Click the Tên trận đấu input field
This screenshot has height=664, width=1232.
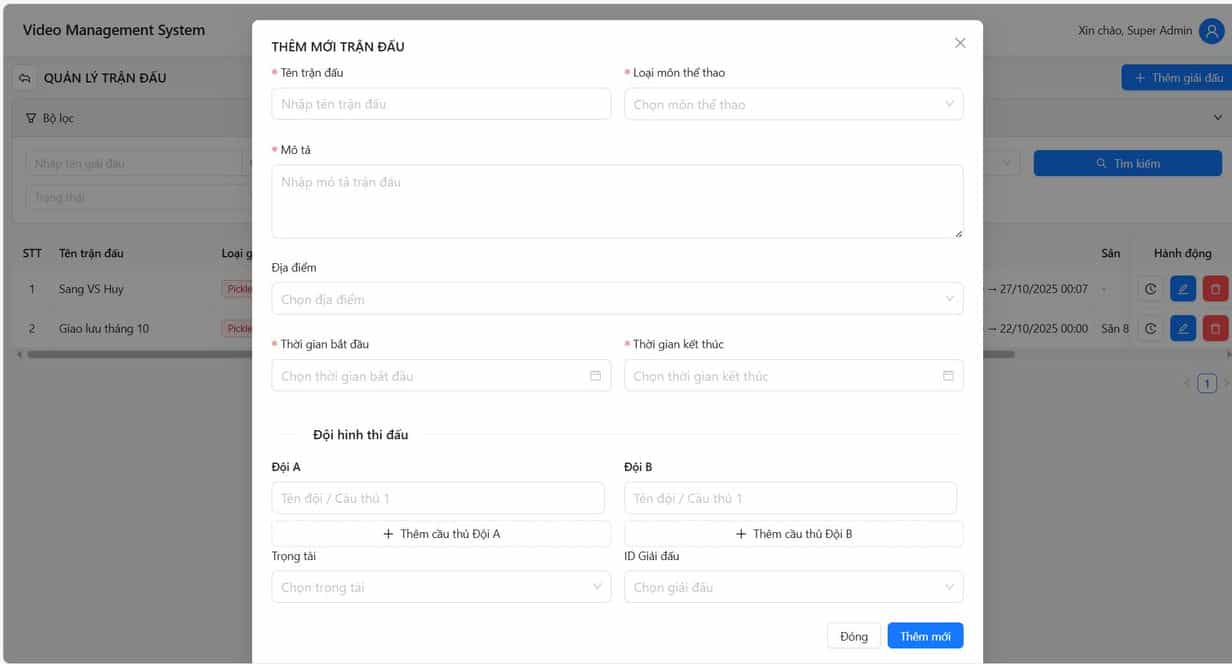(441, 104)
